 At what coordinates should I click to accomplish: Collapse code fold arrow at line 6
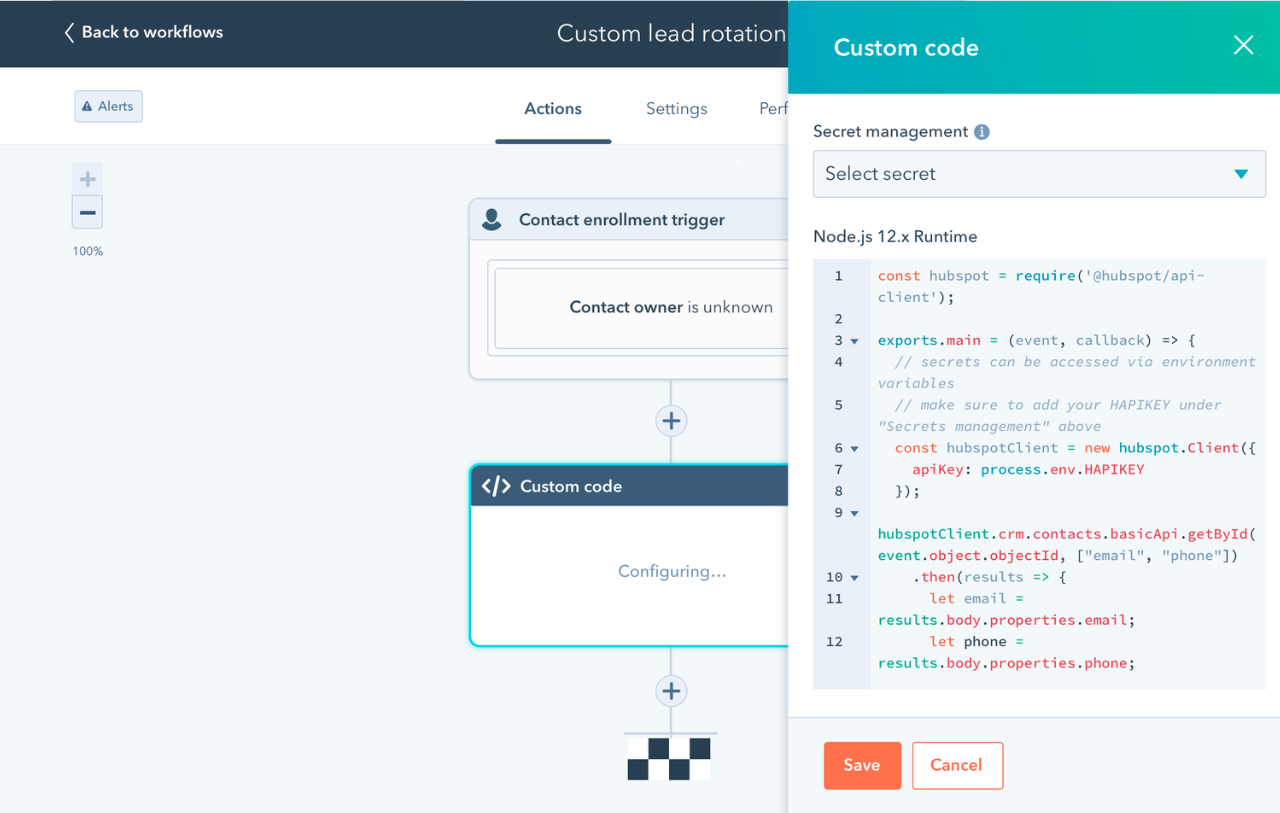coord(854,449)
